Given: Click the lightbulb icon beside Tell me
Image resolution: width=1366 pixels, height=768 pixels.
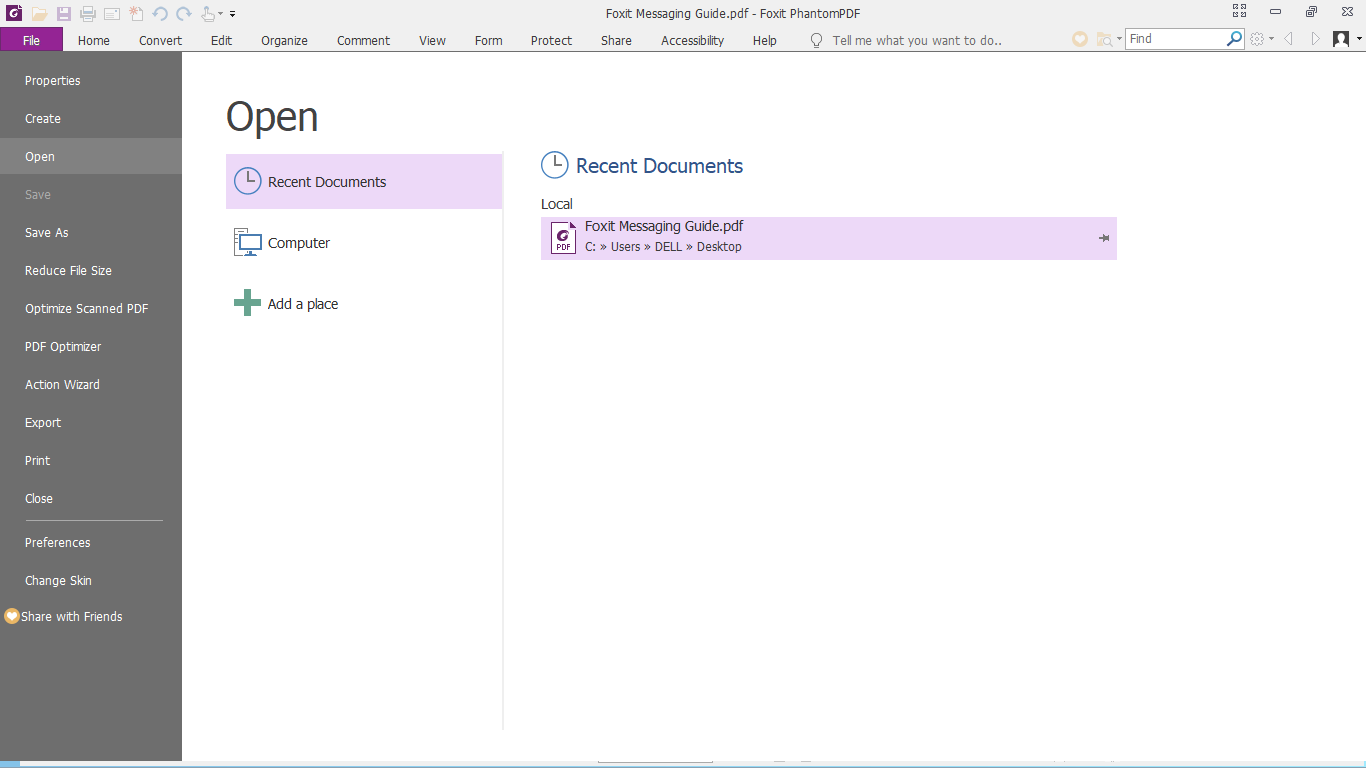Looking at the screenshot, I should [x=816, y=40].
